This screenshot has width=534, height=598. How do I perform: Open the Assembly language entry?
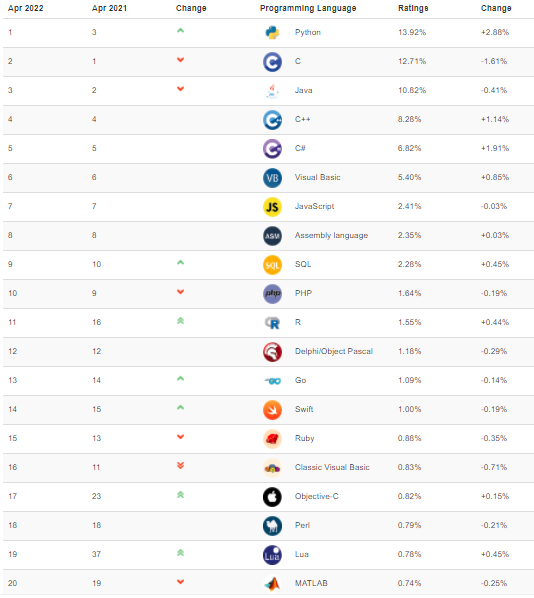[331, 236]
